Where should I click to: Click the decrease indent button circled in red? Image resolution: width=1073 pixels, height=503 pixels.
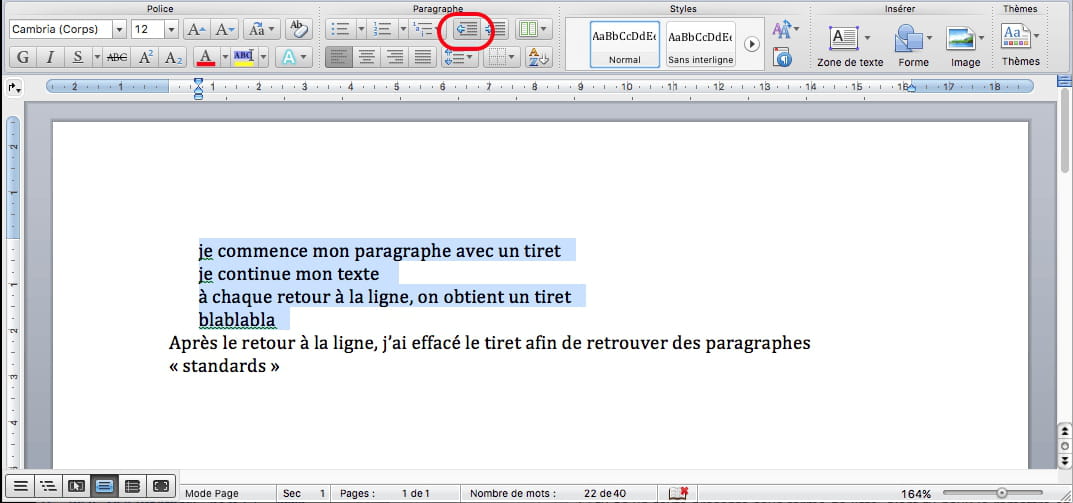tap(466, 30)
